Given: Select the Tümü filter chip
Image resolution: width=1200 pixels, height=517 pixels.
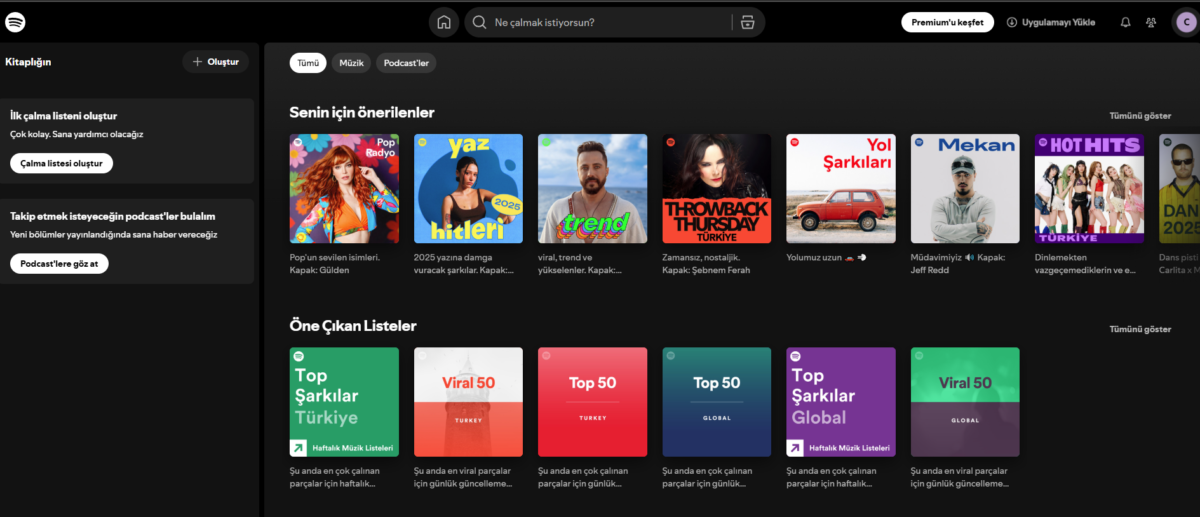Looking at the screenshot, I should click(308, 63).
